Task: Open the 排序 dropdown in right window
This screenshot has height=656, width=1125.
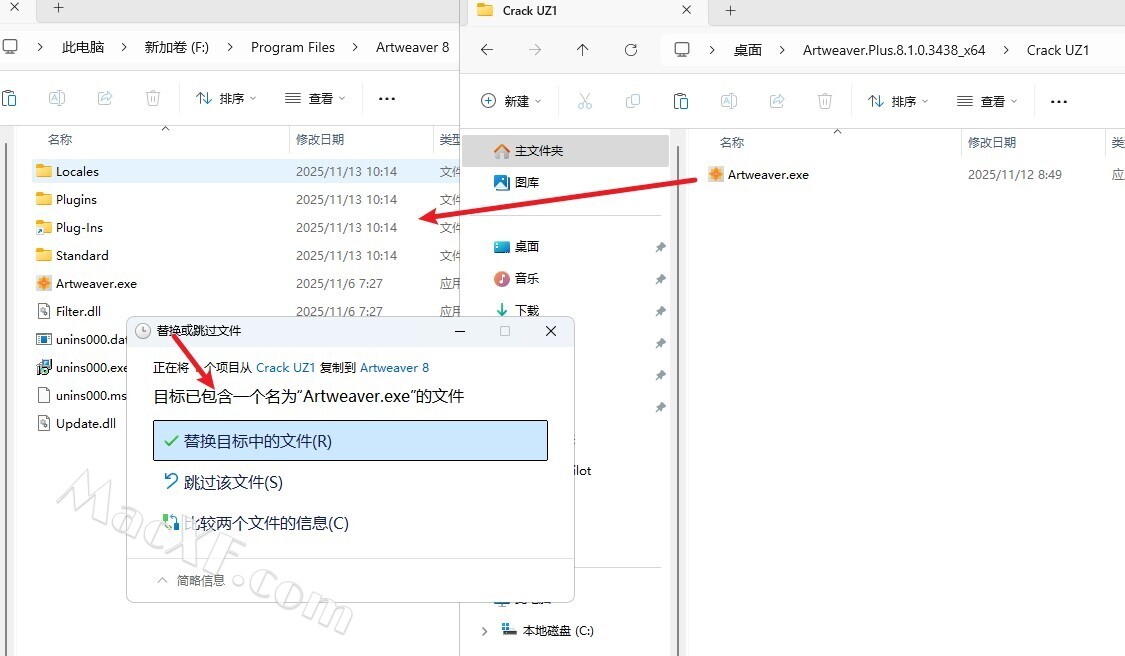Action: (898, 101)
